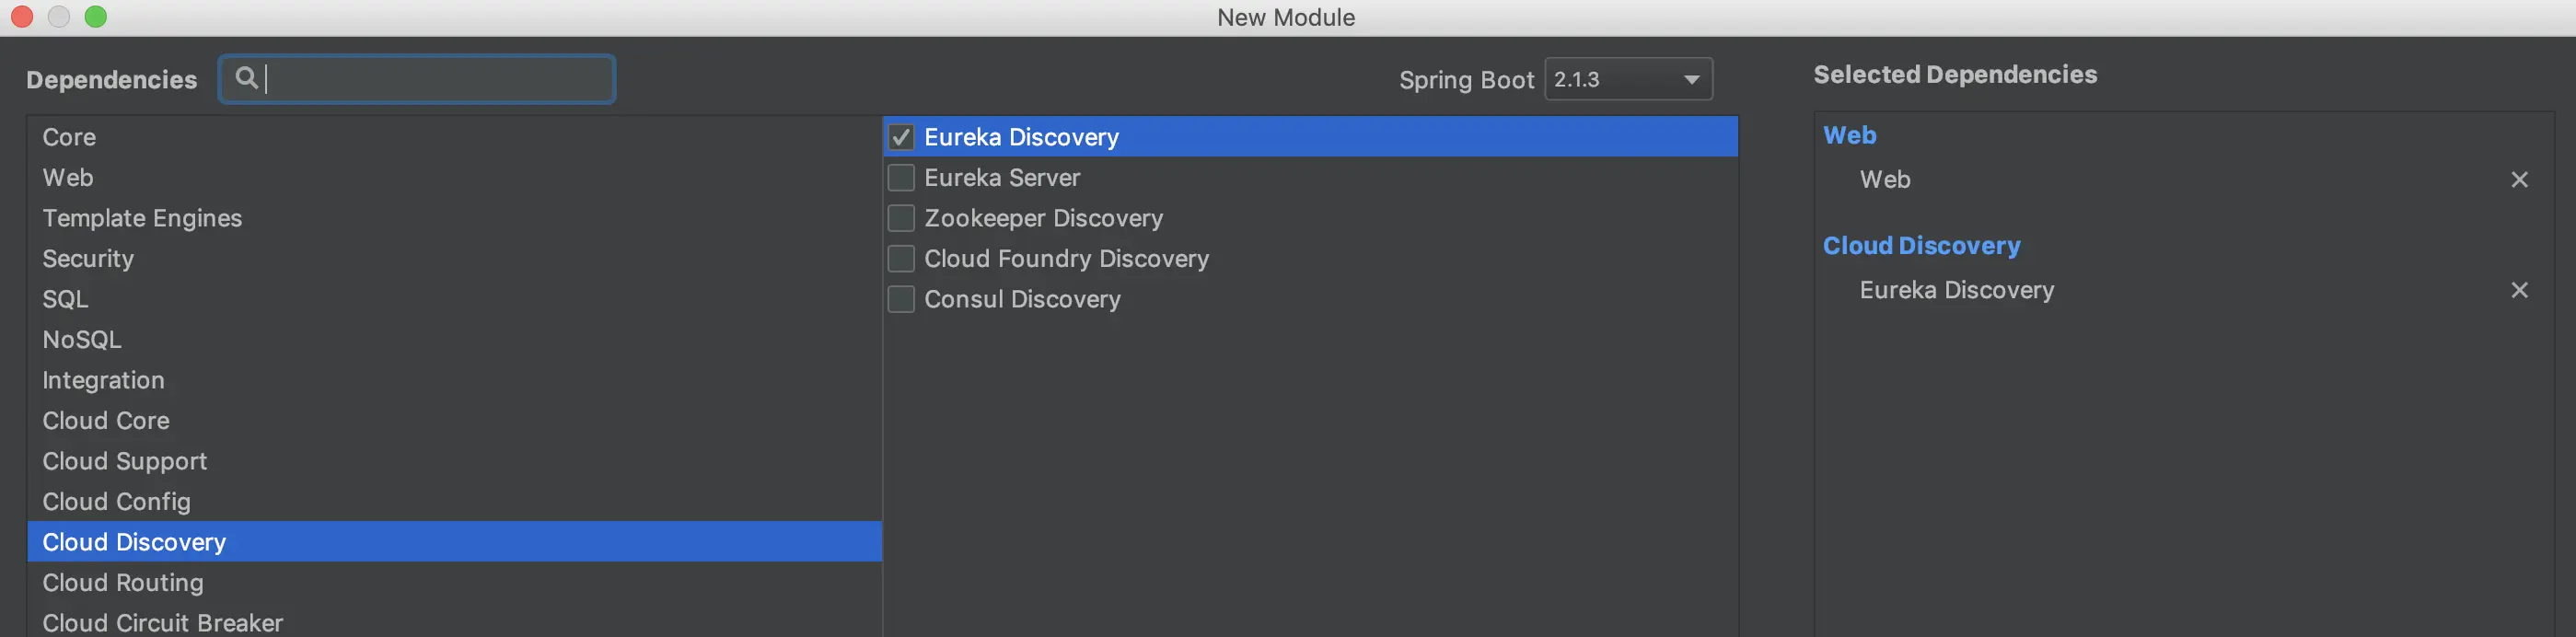Select Eureka Discovery entry in Selected Dependencies
2576x637 pixels.
tap(1956, 290)
